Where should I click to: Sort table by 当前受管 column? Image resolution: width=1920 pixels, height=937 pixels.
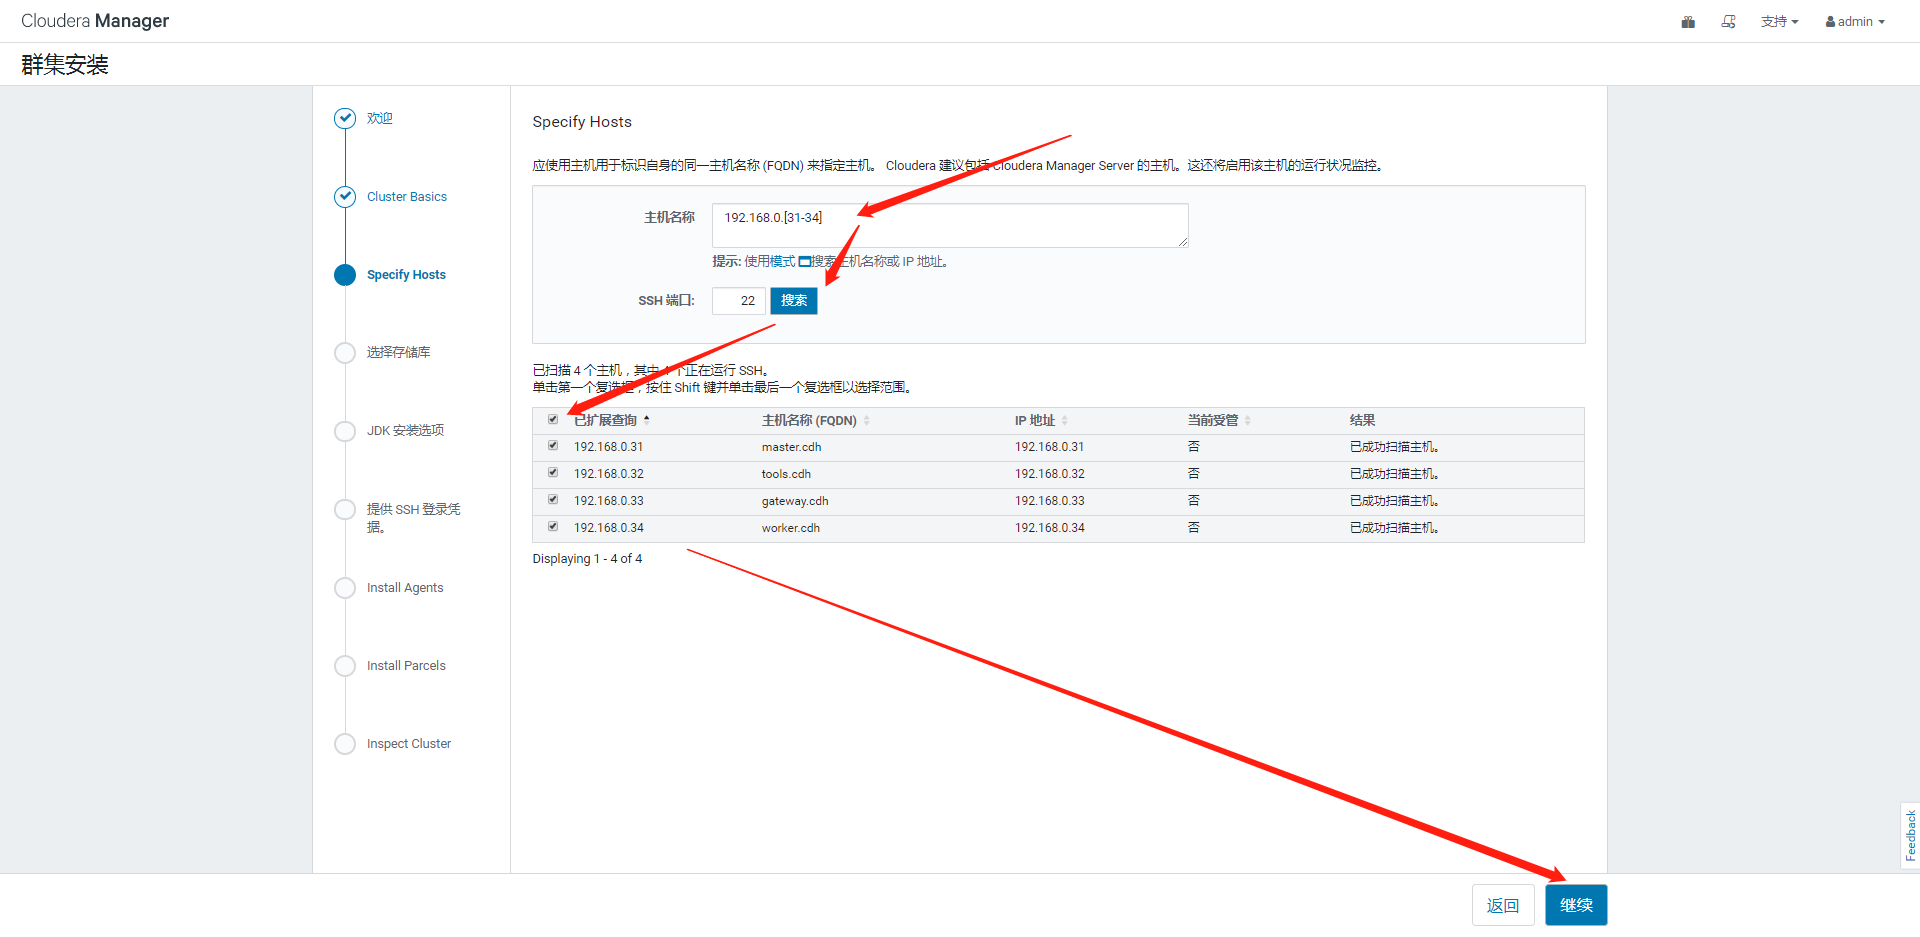coord(1219,421)
